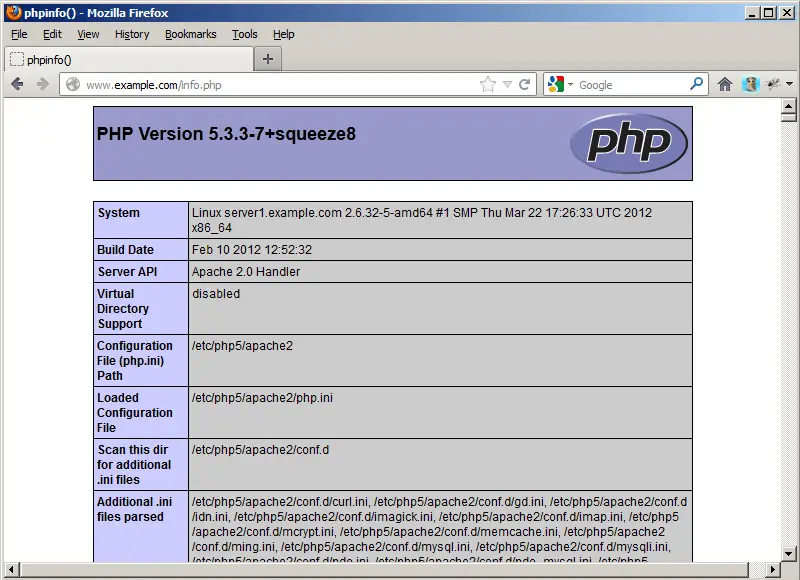Open a new tab with plus button

(268, 59)
